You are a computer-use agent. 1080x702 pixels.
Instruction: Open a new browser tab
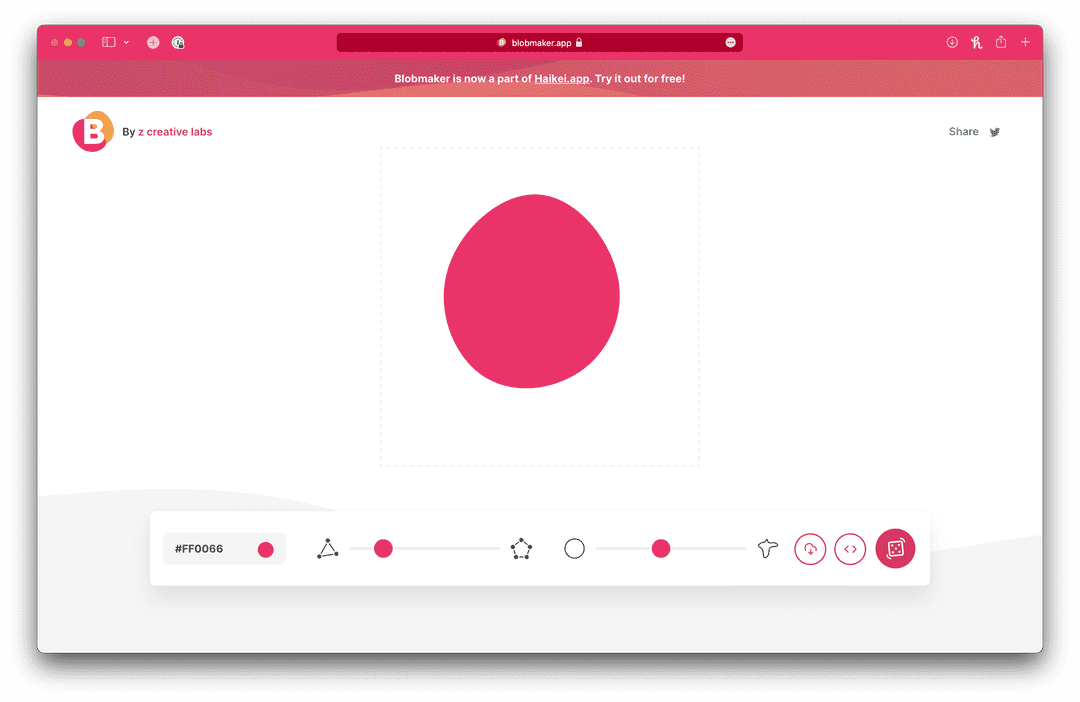pyautogui.click(x=1025, y=42)
